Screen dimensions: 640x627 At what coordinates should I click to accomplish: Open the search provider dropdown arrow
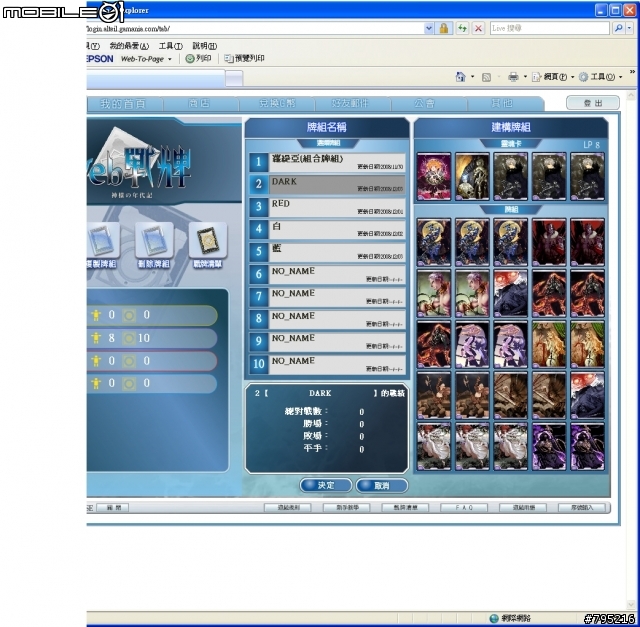tap(629, 28)
